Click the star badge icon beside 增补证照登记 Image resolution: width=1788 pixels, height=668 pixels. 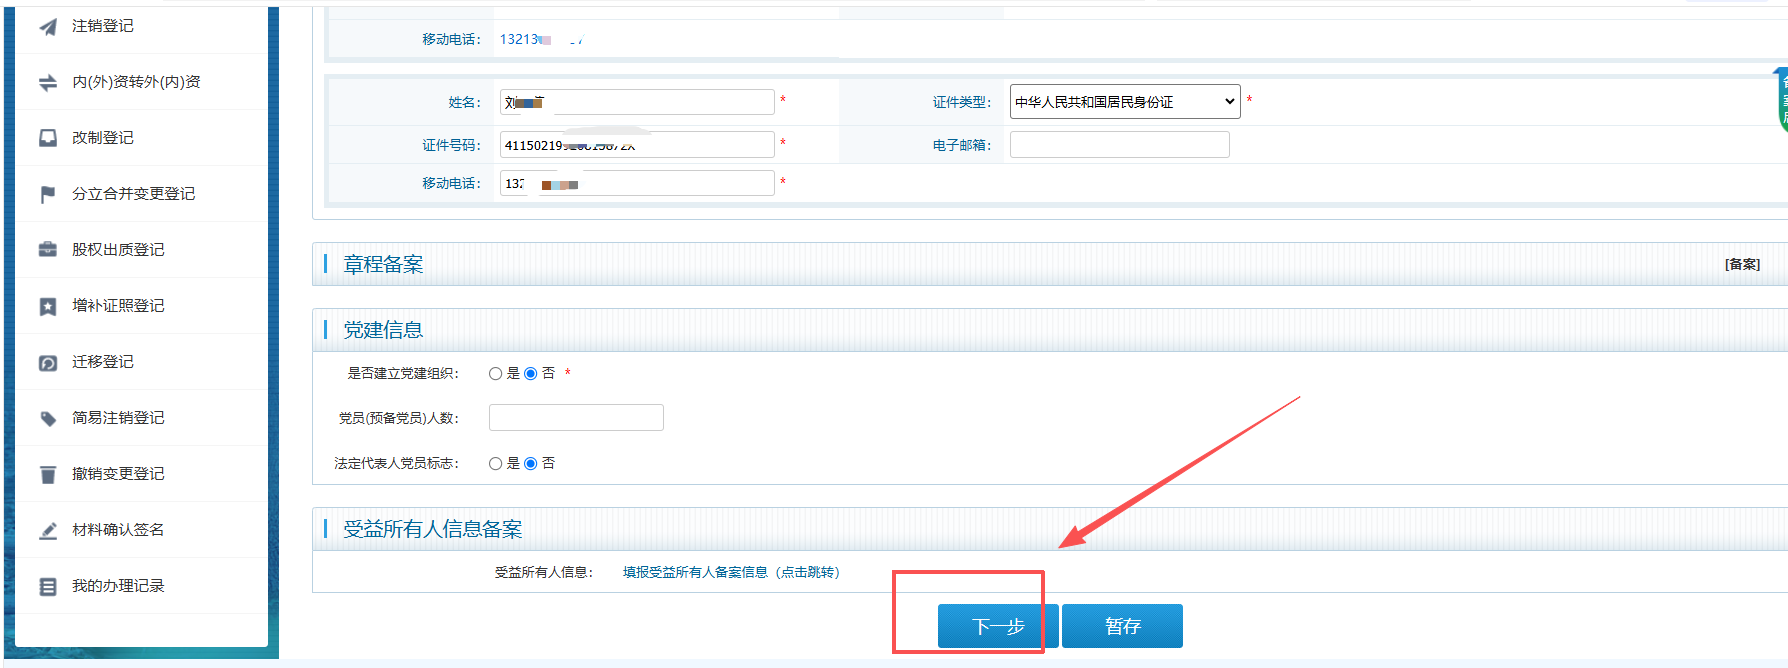coord(48,306)
